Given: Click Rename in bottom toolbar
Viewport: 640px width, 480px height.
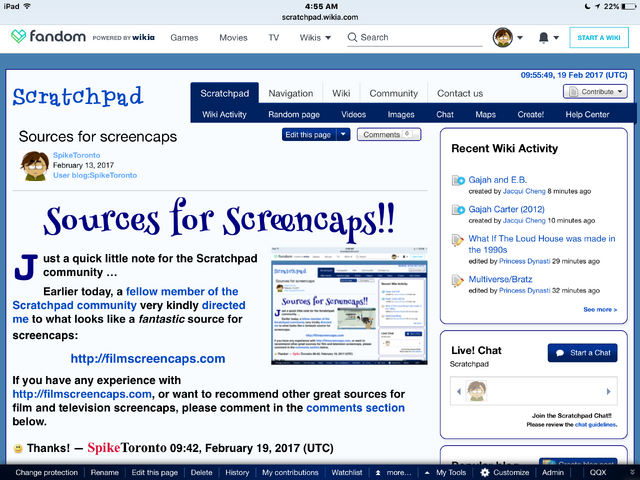Looking at the screenshot, I should tap(104, 472).
